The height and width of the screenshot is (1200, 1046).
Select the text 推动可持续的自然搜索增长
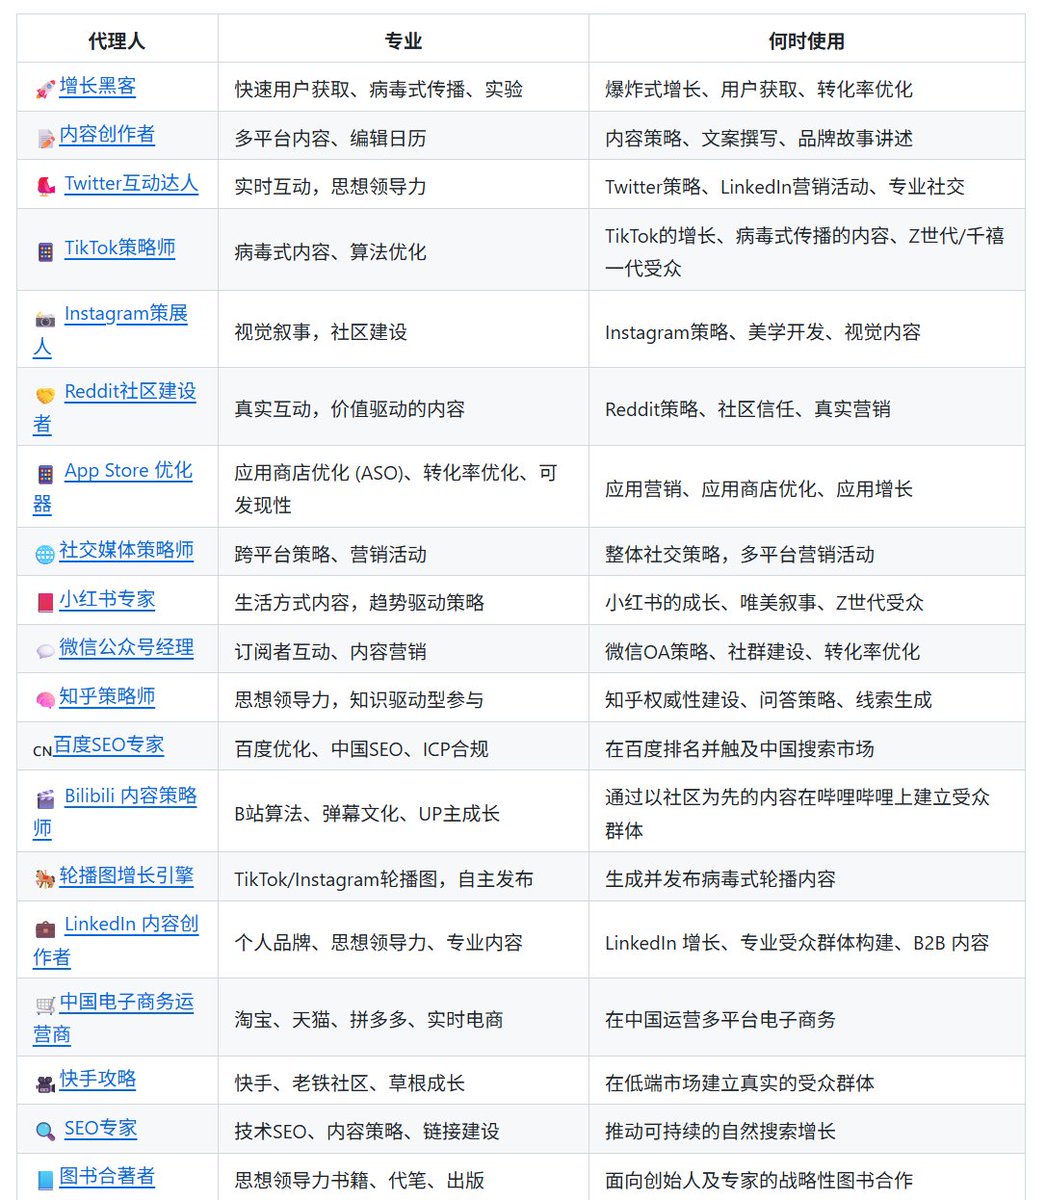720,1132
